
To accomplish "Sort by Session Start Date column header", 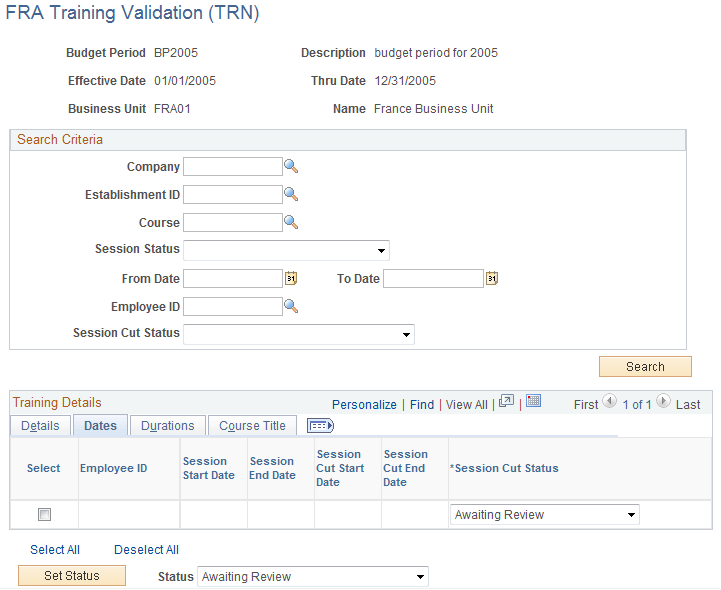I will point(209,468).
